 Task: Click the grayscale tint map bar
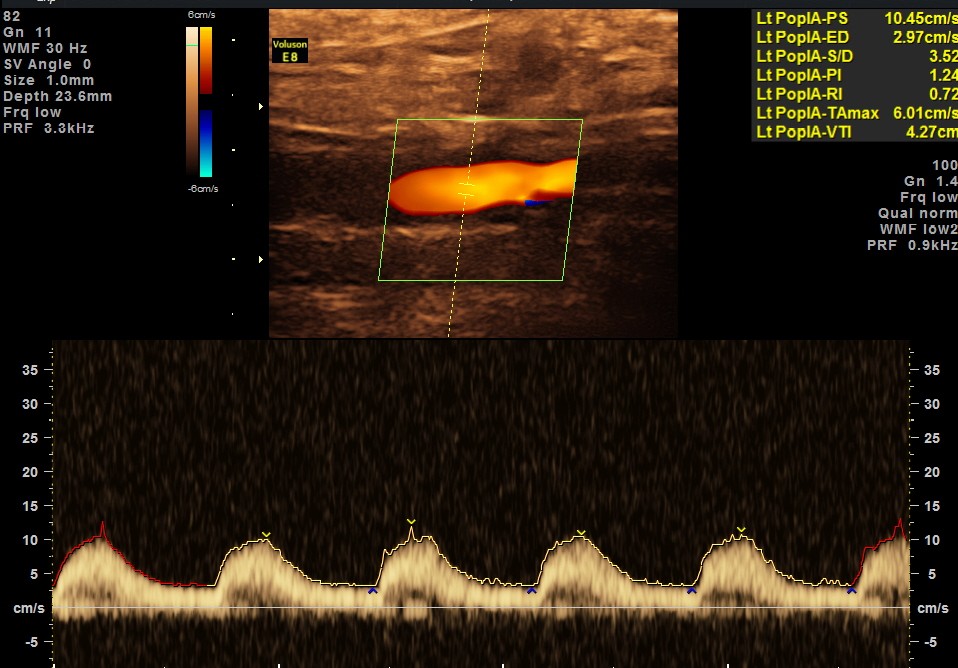point(191,100)
